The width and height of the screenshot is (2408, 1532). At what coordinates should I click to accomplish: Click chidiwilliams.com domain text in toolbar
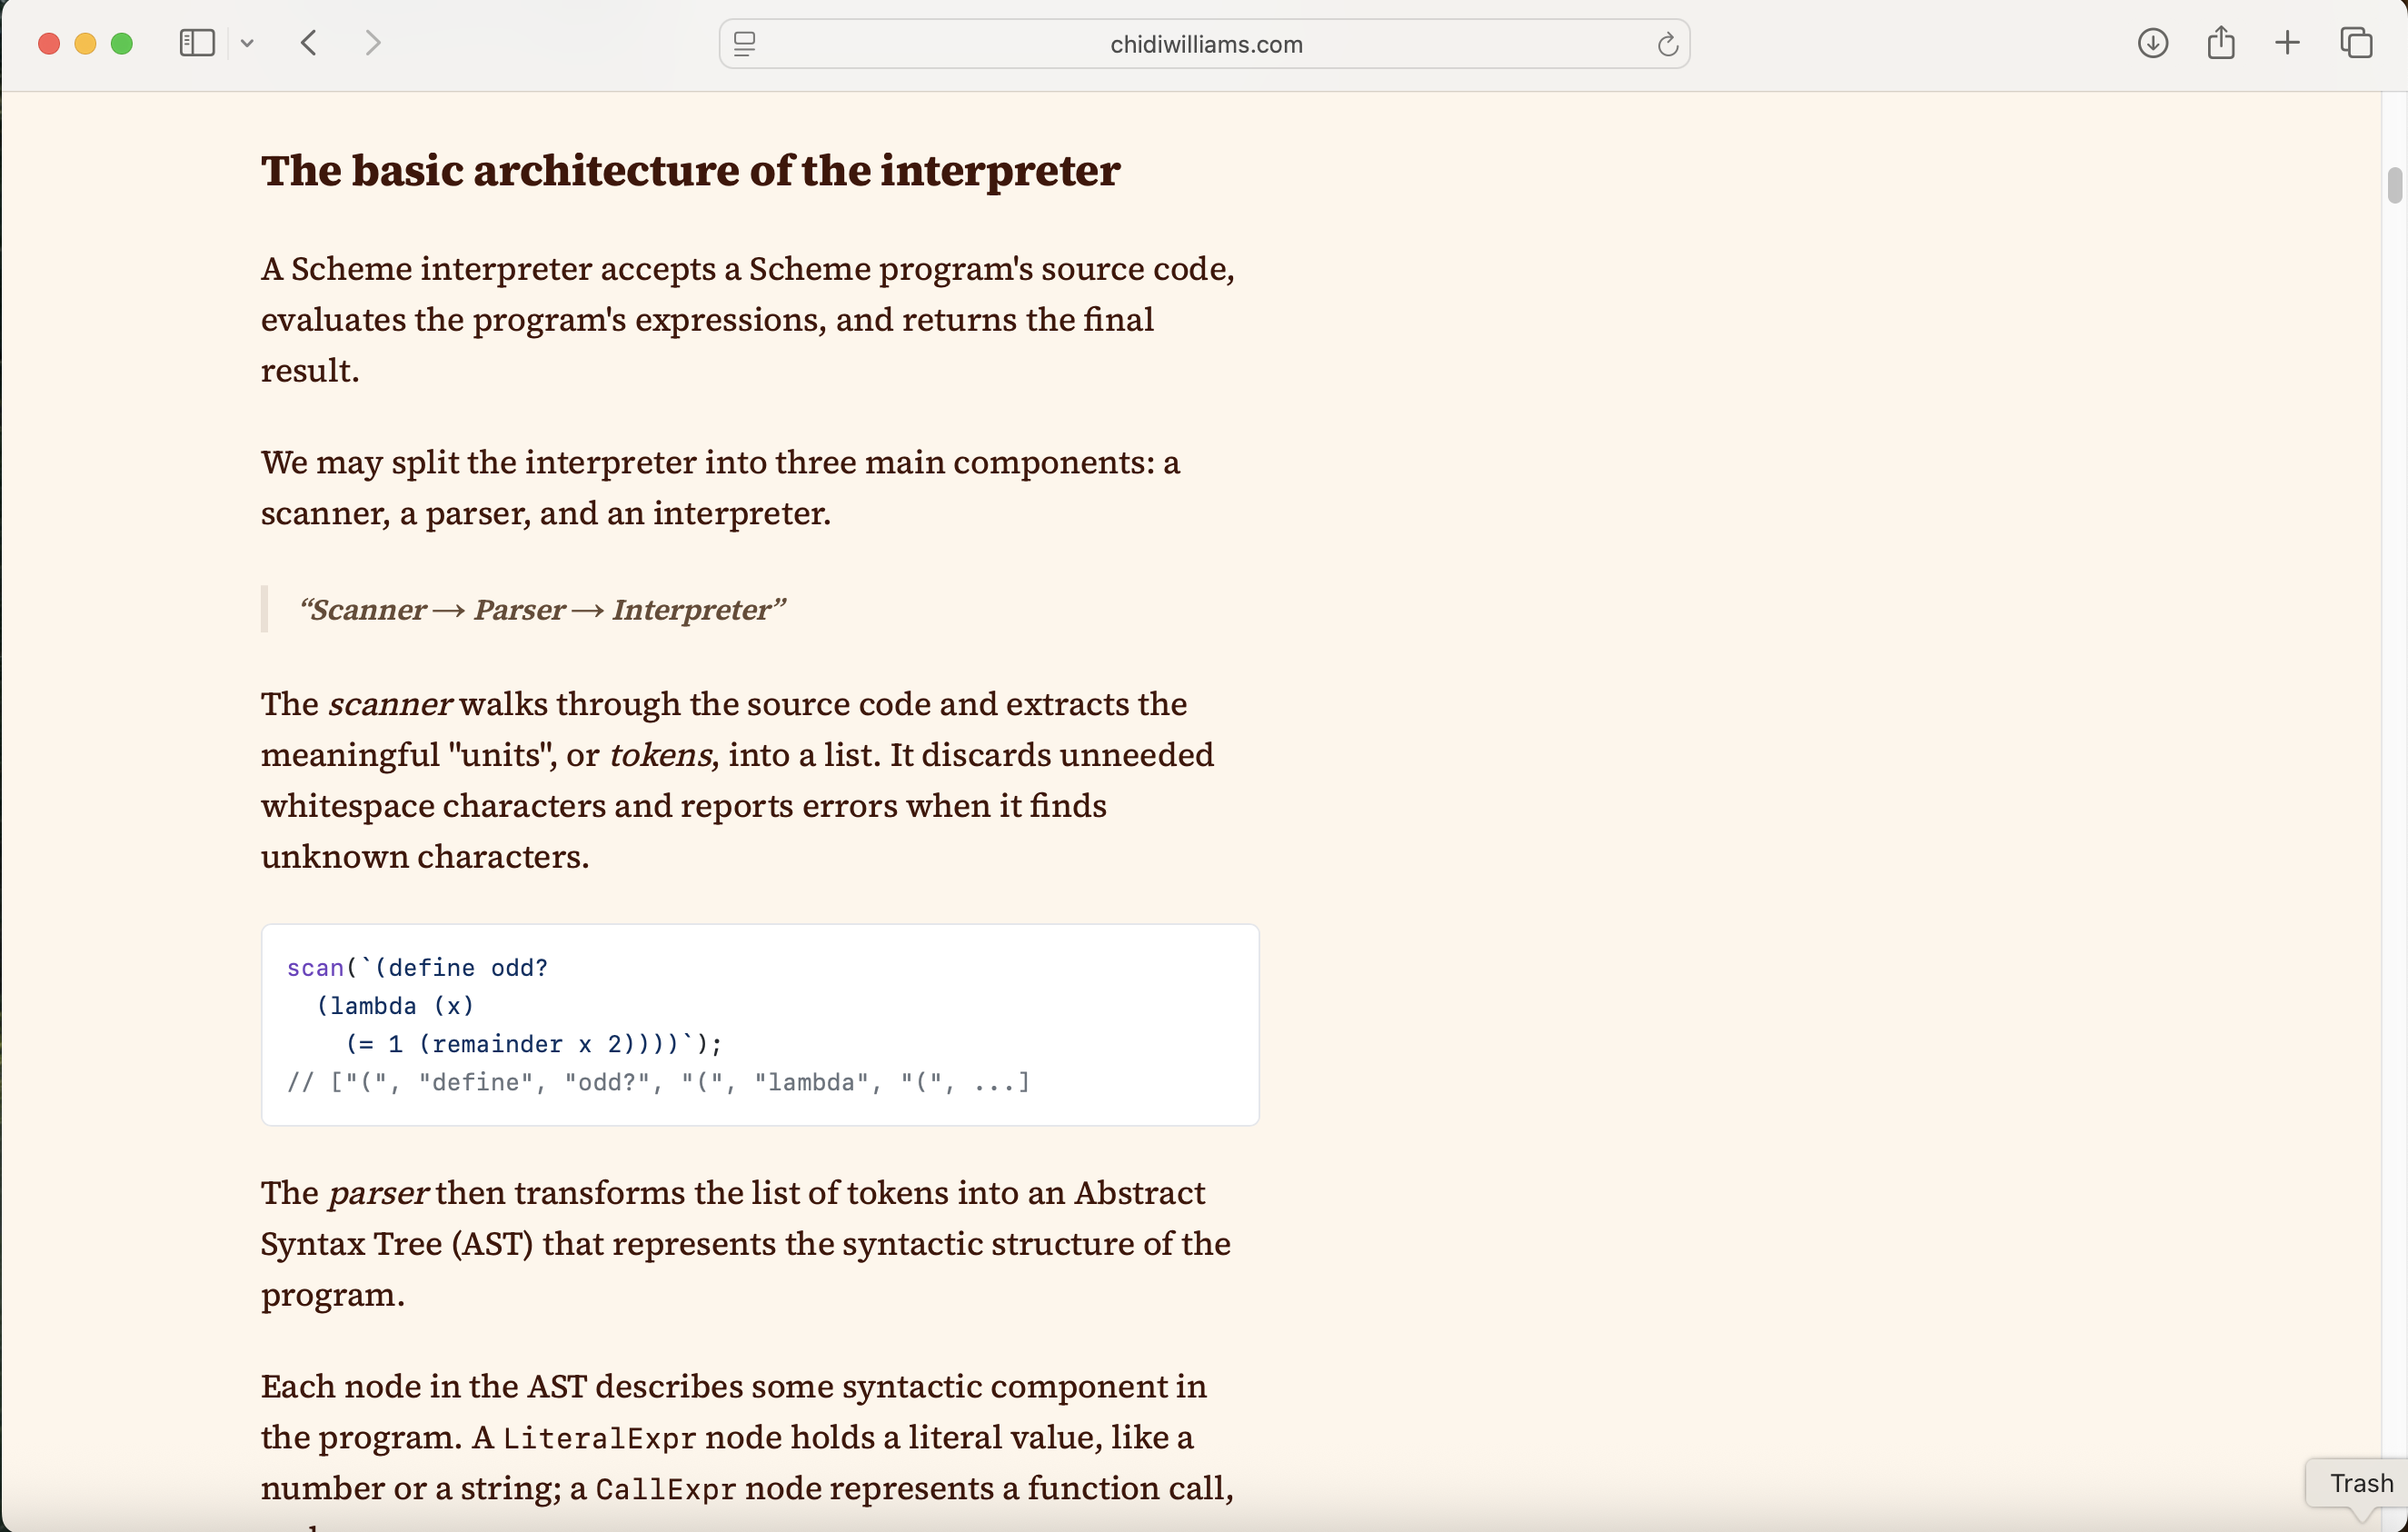pyautogui.click(x=1204, y=43)
